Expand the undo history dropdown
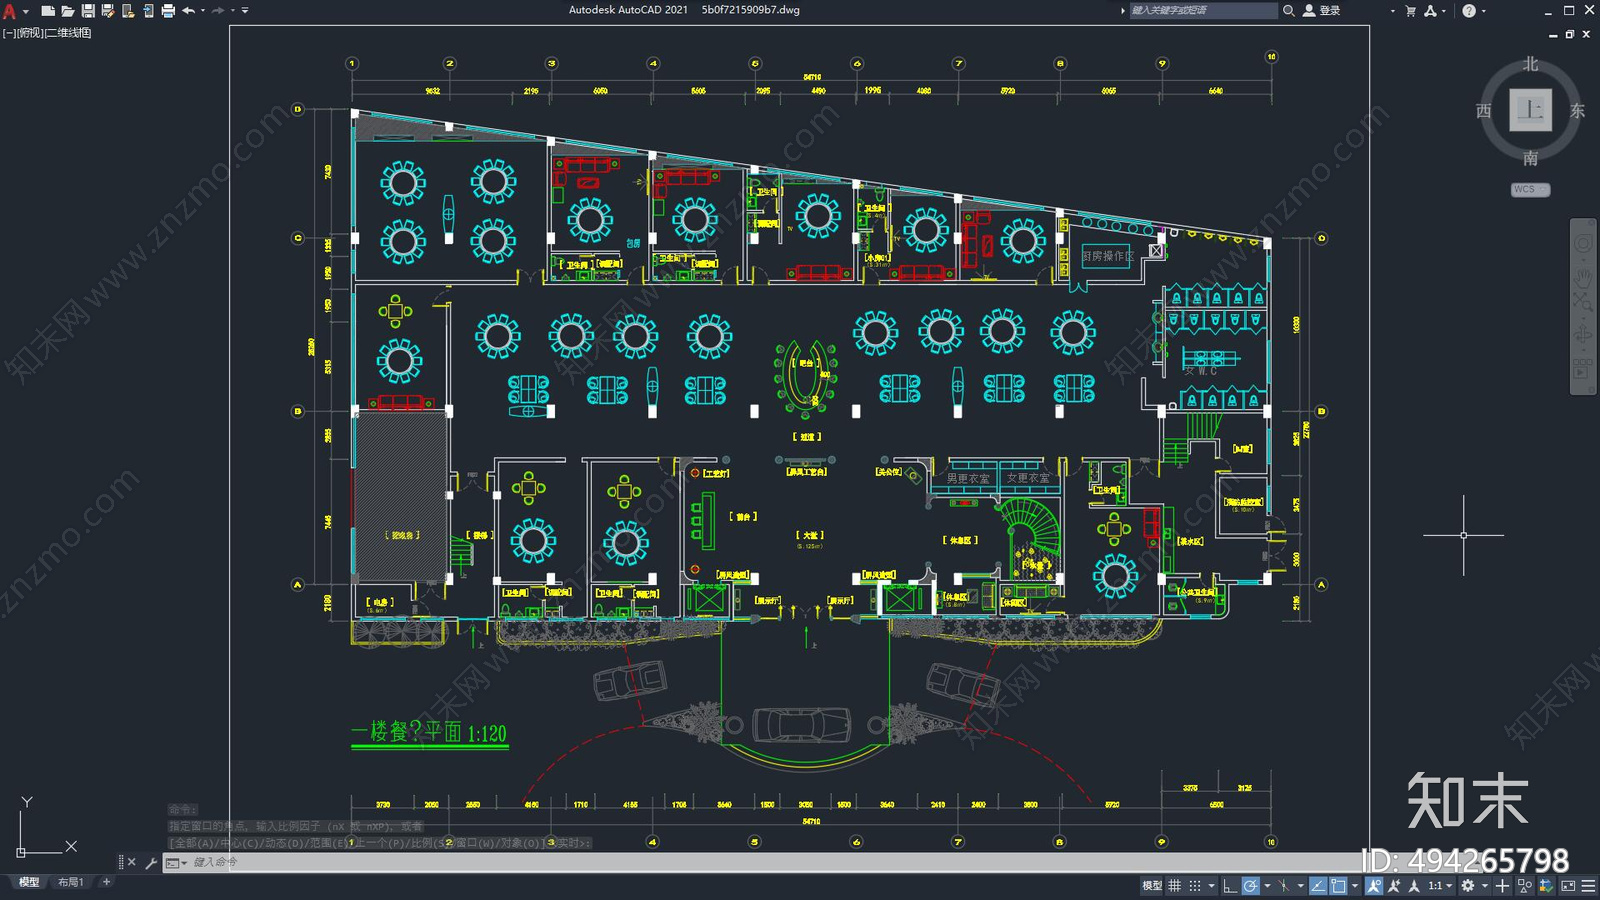 [x=203, y=11]
